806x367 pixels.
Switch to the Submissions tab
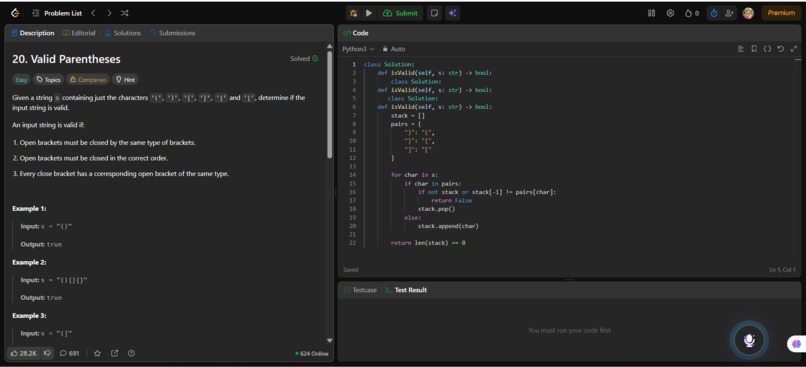(x=173, y=33)
